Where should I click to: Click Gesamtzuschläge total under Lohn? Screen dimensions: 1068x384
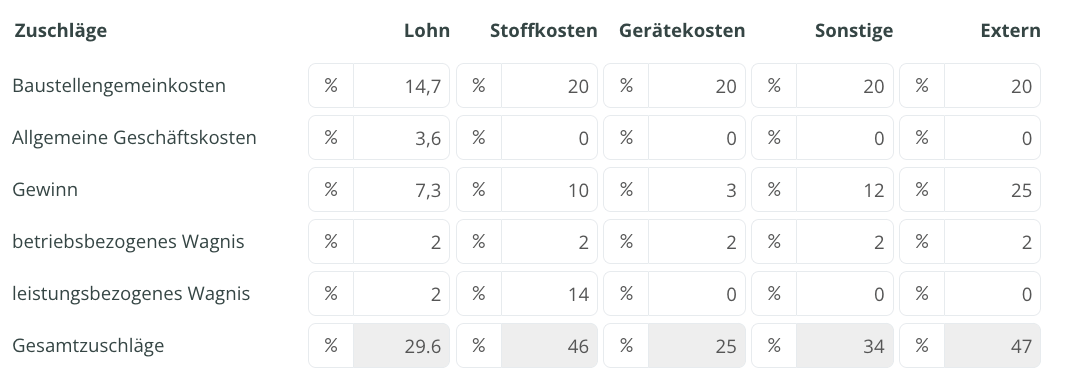pyautogui.click(x=401, y=346)
